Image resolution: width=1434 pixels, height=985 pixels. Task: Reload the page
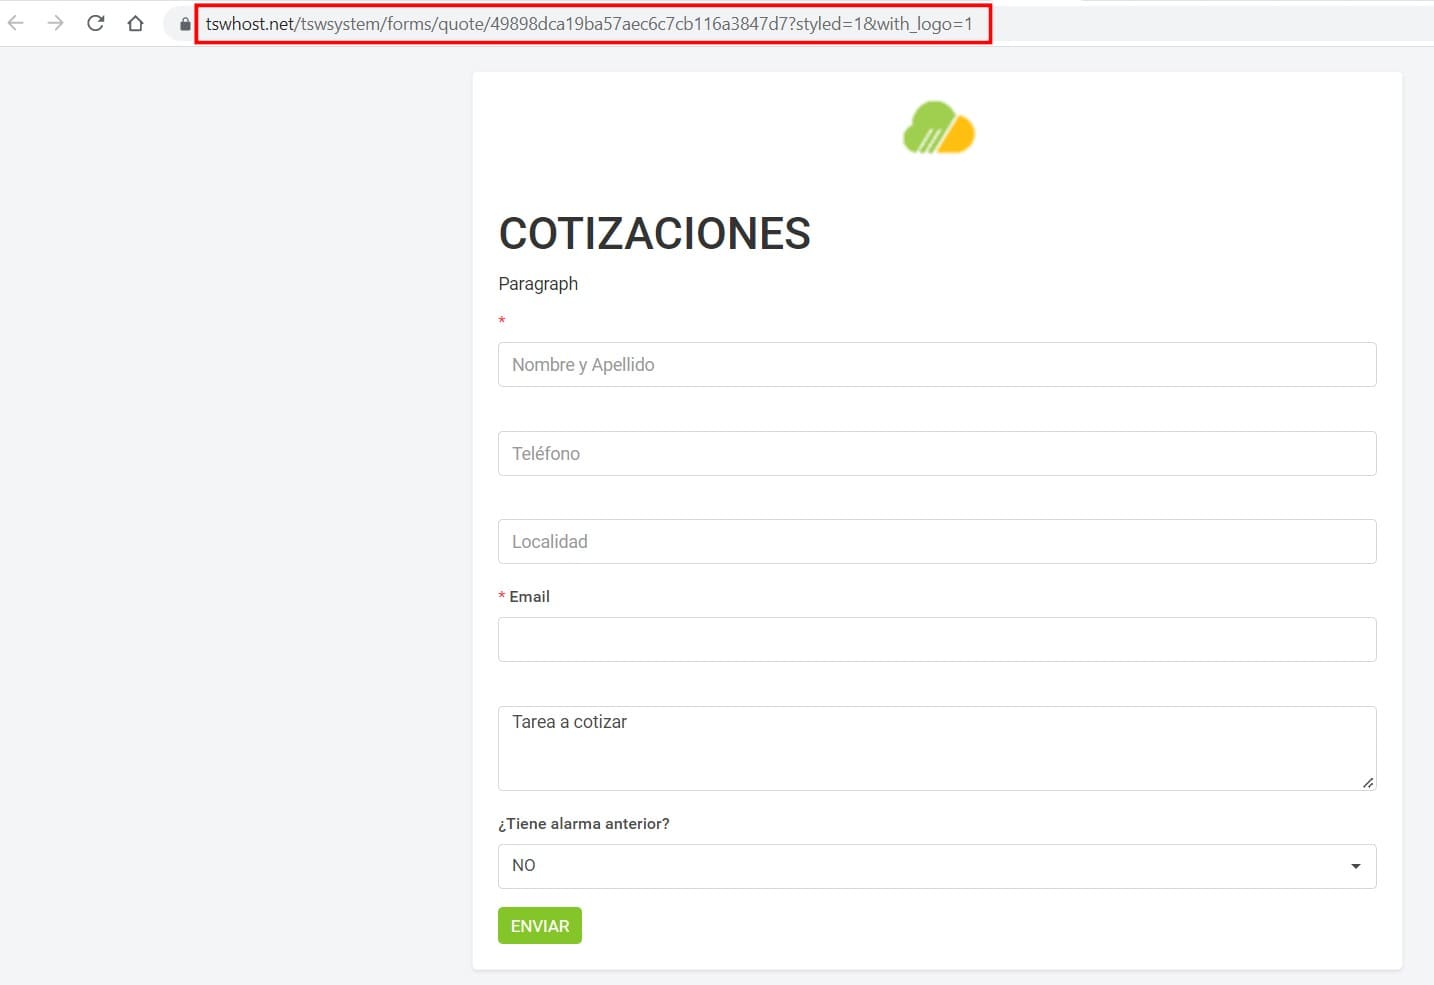tap(95, 23)
